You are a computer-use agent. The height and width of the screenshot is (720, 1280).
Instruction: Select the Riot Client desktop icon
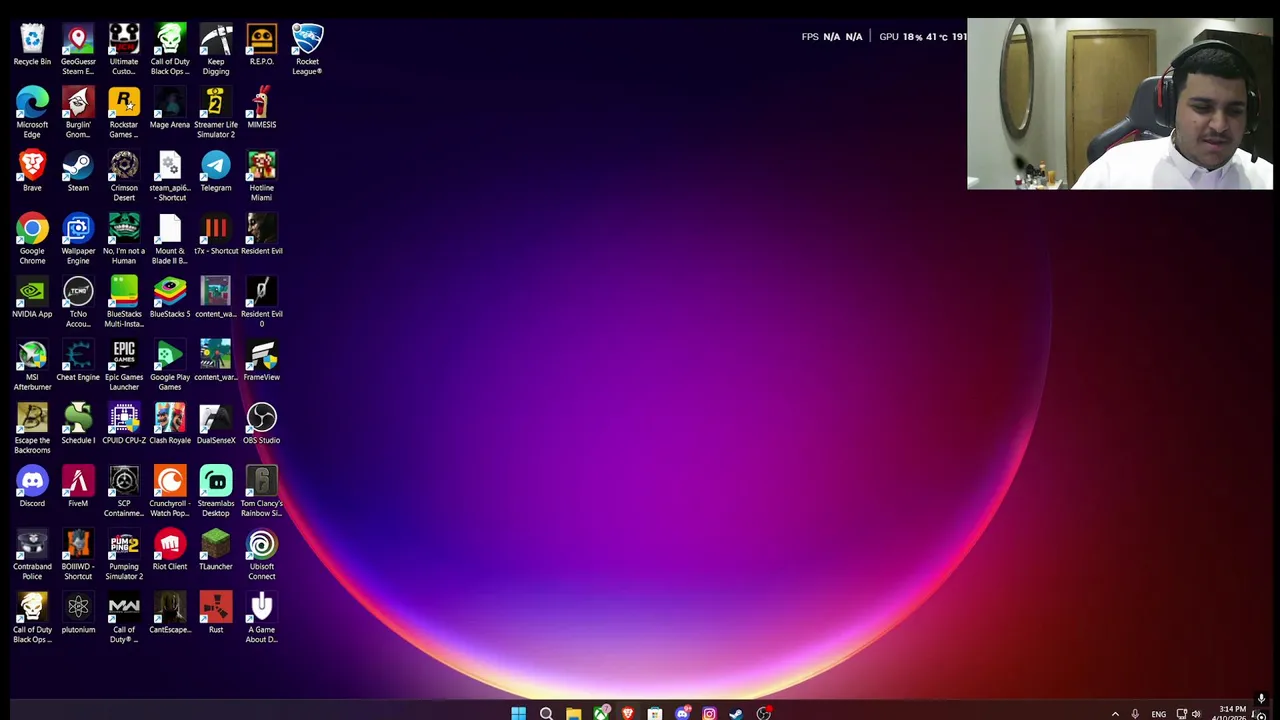tap(170, 550)
